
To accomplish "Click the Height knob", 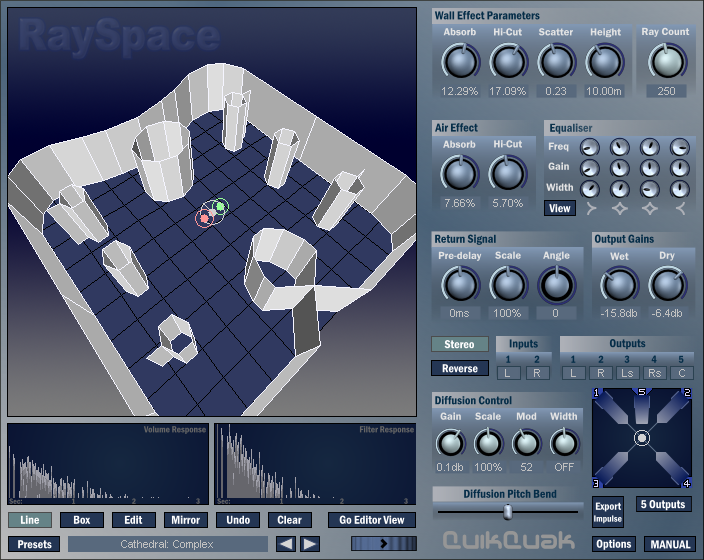I will (604, 62).
